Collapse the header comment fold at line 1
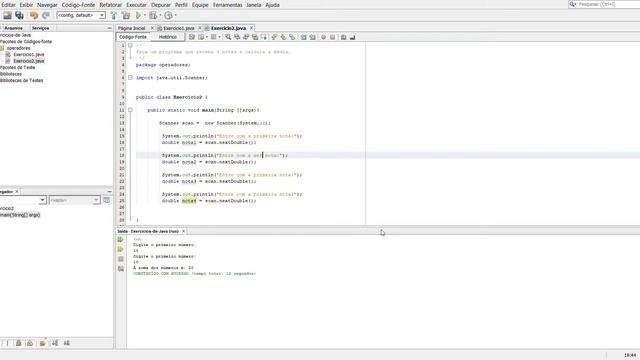This screenshot has width=640, height=360. pyautogui.click(x=130, y=45)
